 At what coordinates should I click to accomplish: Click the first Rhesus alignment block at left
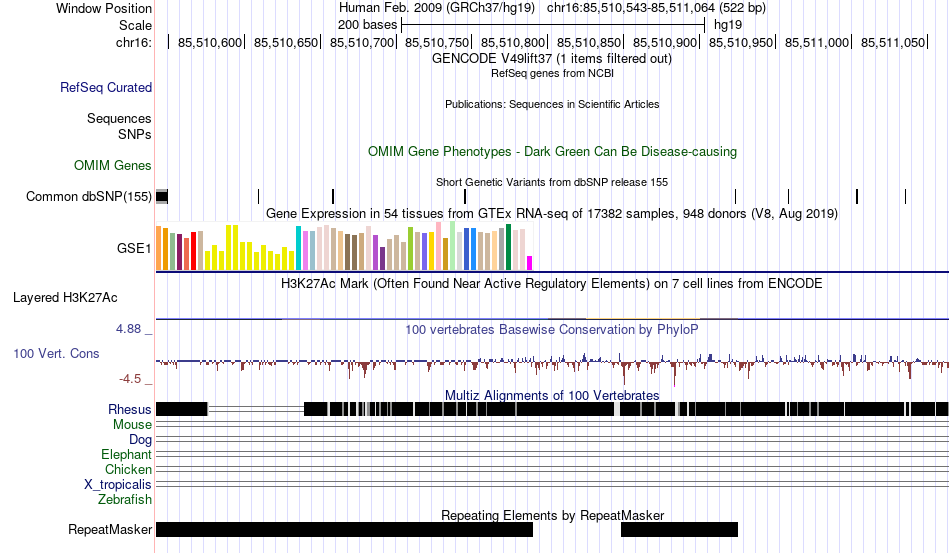(x=182, y=409)
